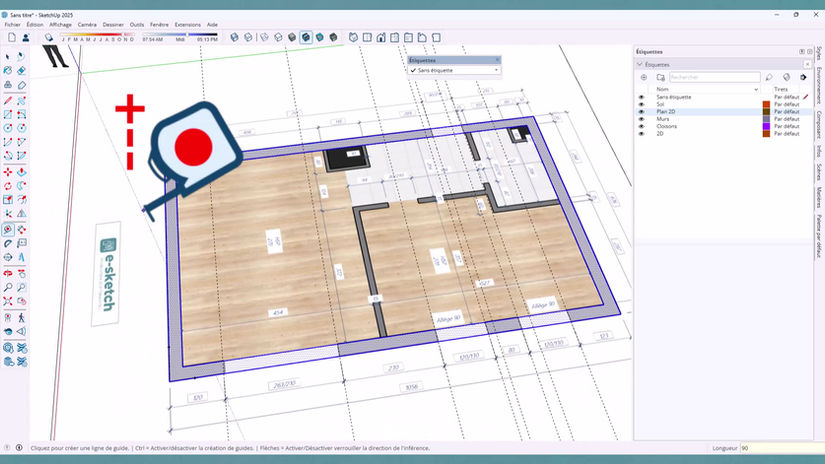This screenshot has width=825, height=464.
Task: Select the Circle drawing tool
Action: click(x=8, y=128)
